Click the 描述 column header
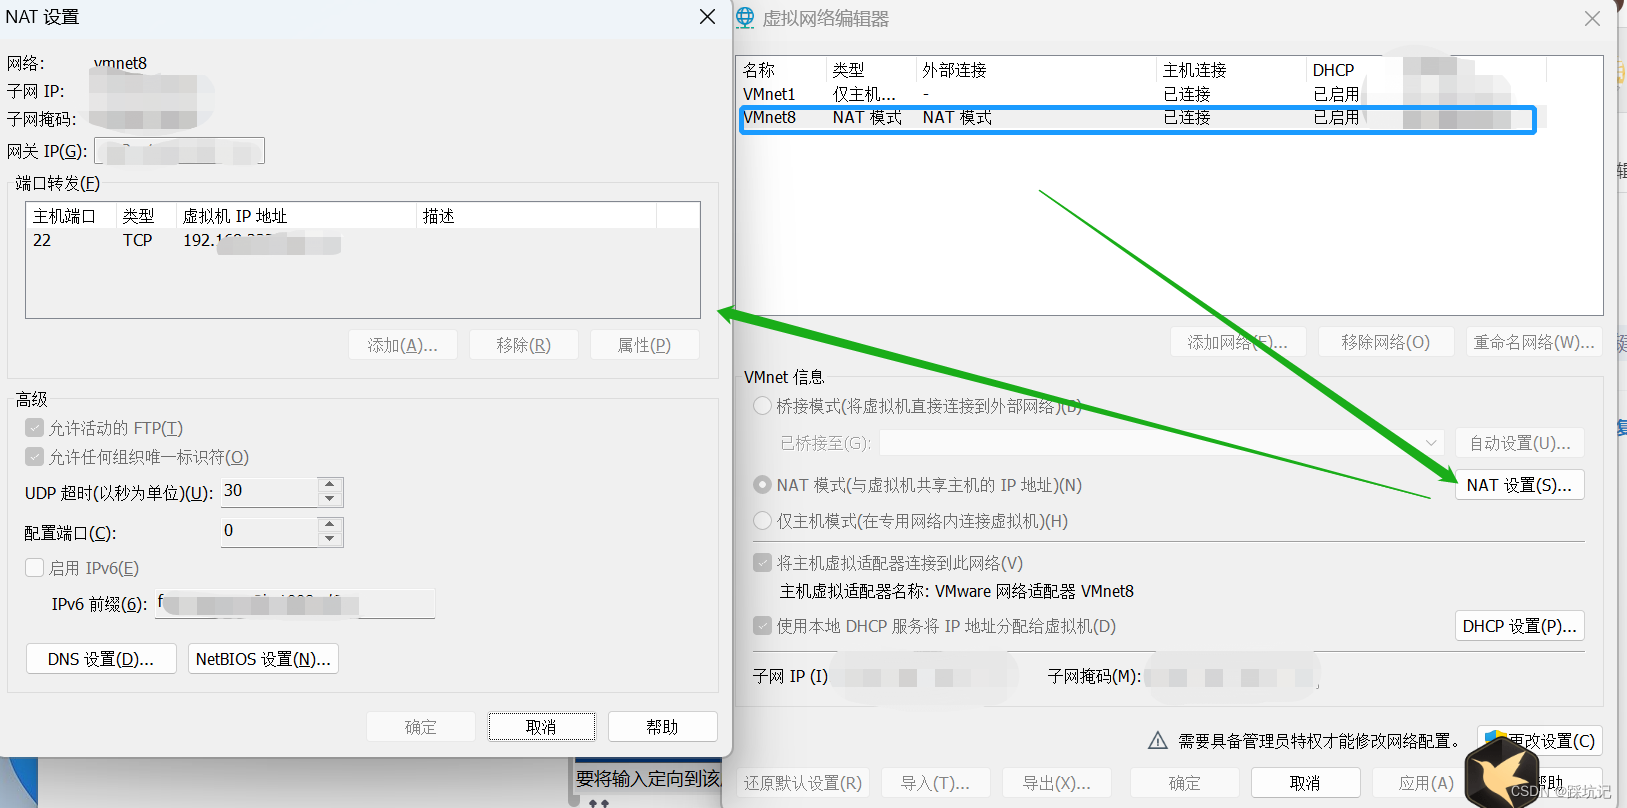Viewport: 1627px width, 808px height. coord(536,216)
